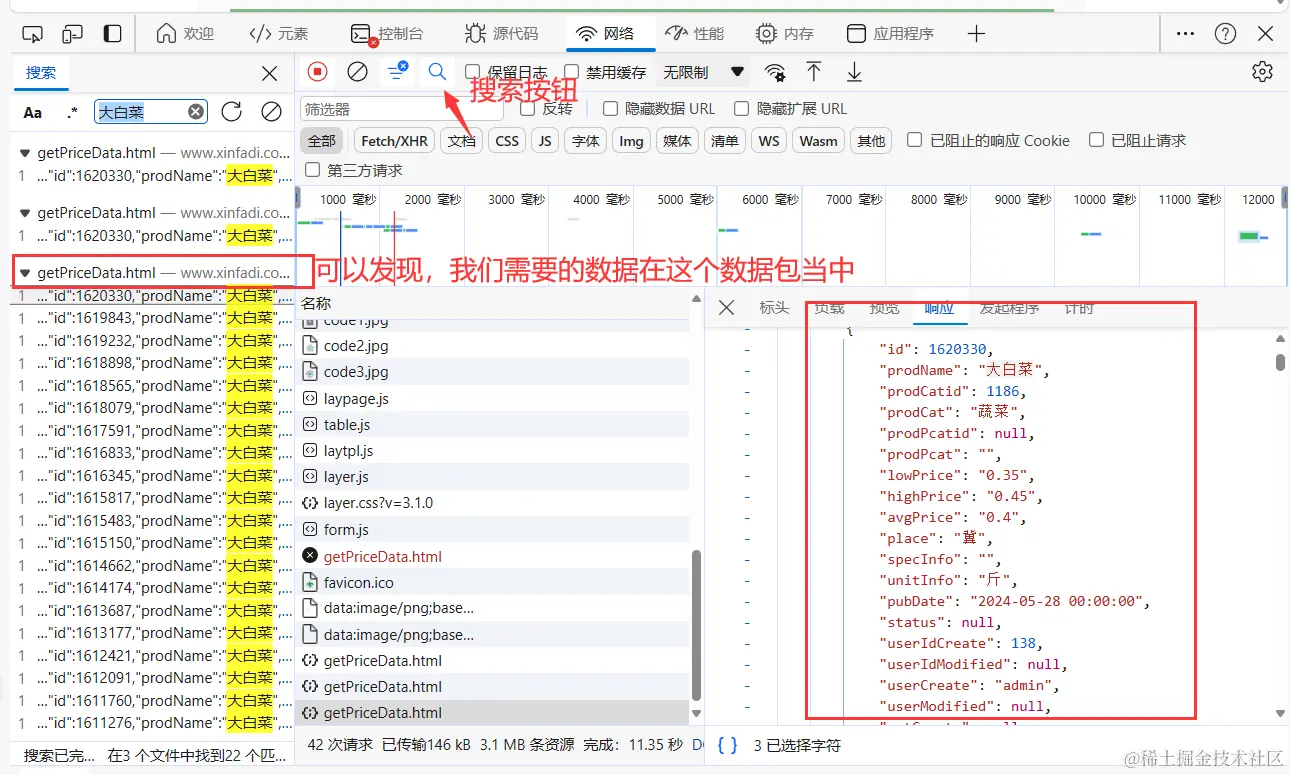This screenshot has height=775, width=1290.
Task: Switch to the Sources (源代码) tab
Action: pos(501,34)
